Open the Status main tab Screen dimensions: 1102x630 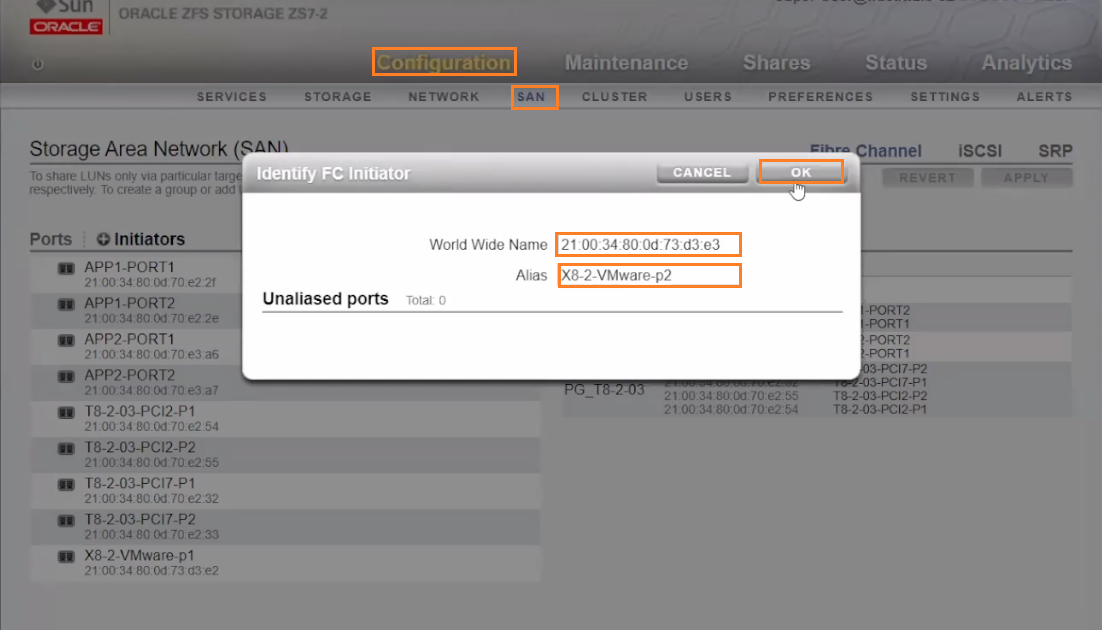click(x=896, y=63)
